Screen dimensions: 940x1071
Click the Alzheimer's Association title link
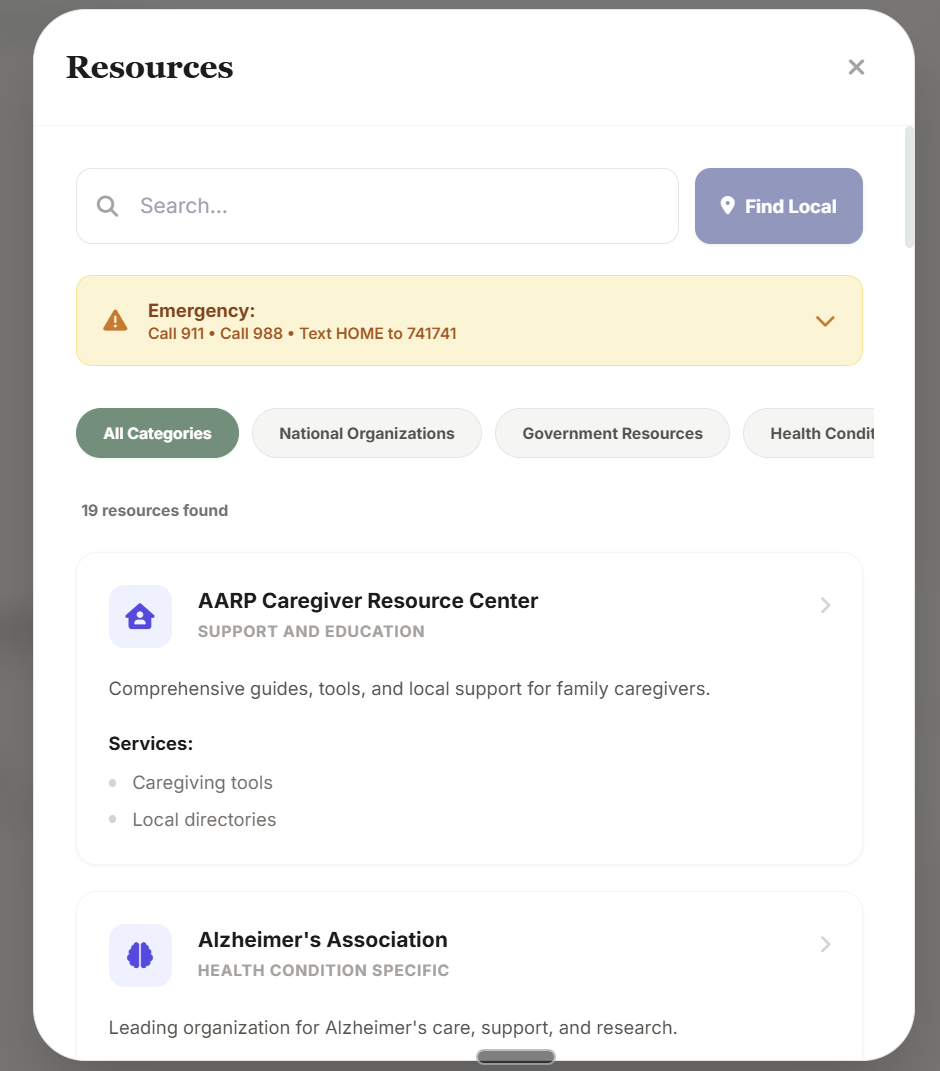point(322,939)
